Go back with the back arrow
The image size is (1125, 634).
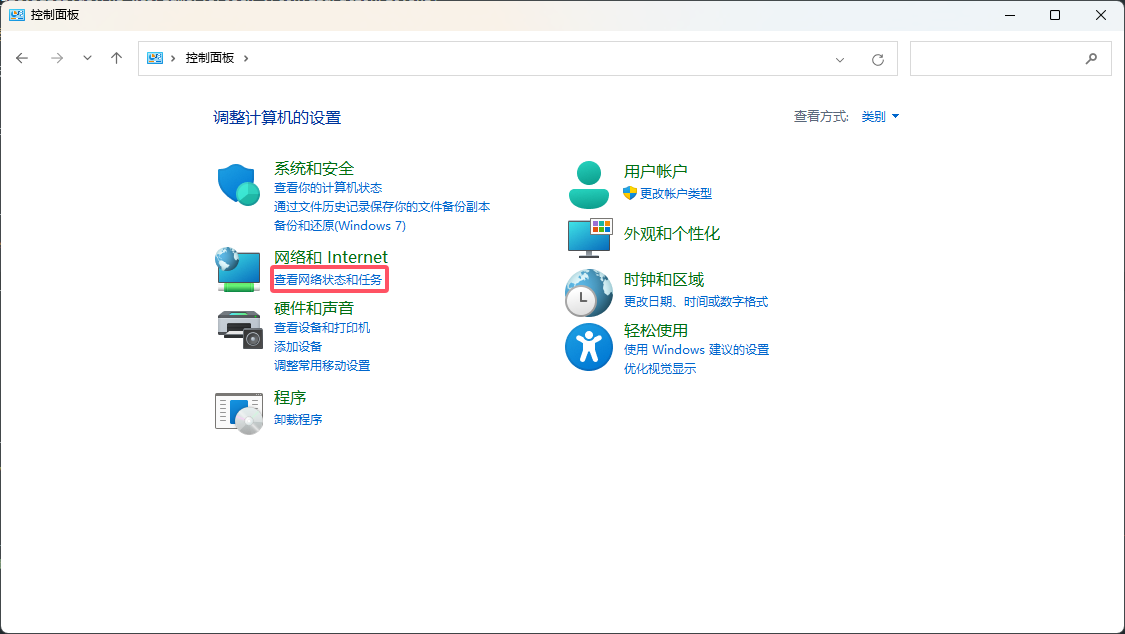(22, 58)
